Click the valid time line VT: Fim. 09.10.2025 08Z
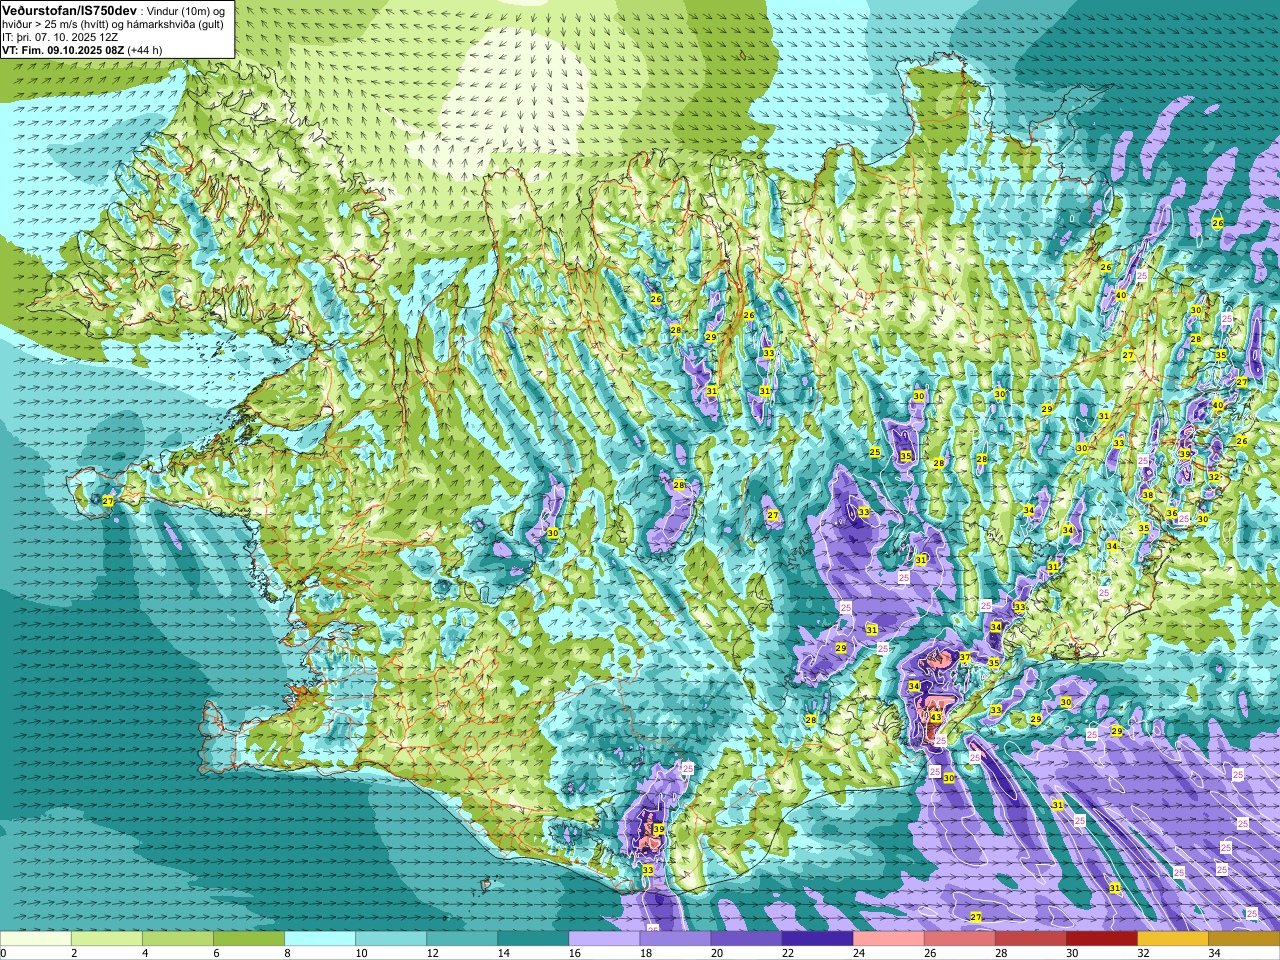The image size is (1280, 960). (62, 50)
